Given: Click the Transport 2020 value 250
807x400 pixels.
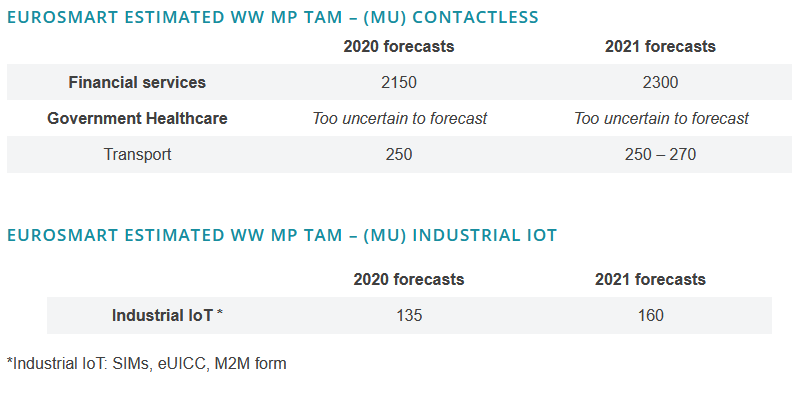Looking at the screenshot, I should (398, 155).
